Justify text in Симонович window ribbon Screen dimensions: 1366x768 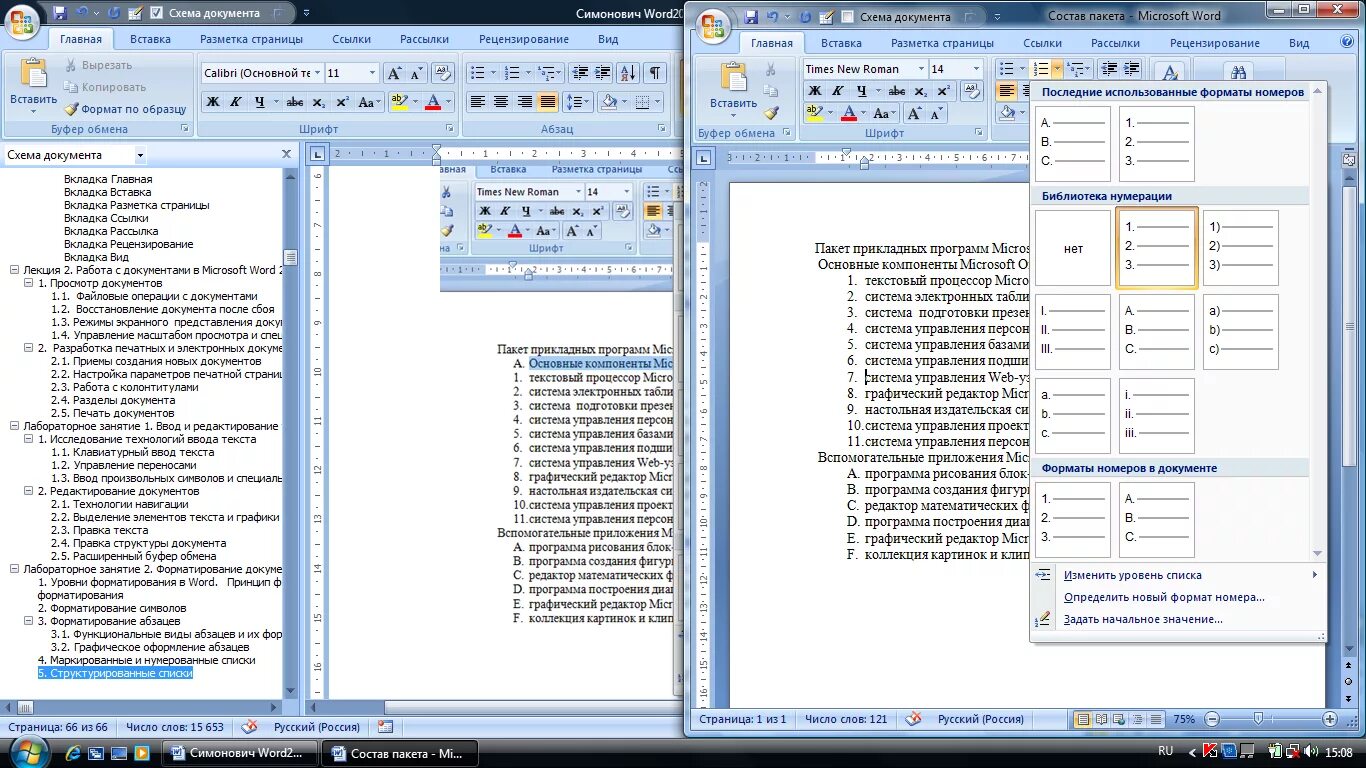[x=548, y=102]
